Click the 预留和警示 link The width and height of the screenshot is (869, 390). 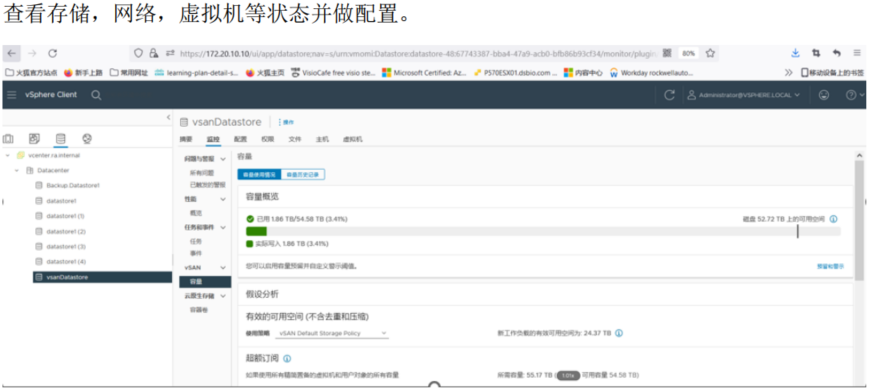click(830, 266)
